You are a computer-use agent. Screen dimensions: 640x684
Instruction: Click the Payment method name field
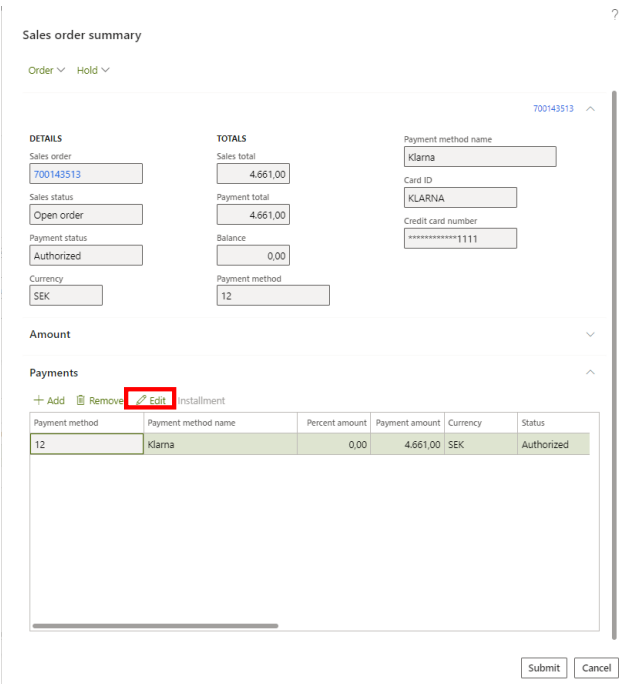[479, 157]
